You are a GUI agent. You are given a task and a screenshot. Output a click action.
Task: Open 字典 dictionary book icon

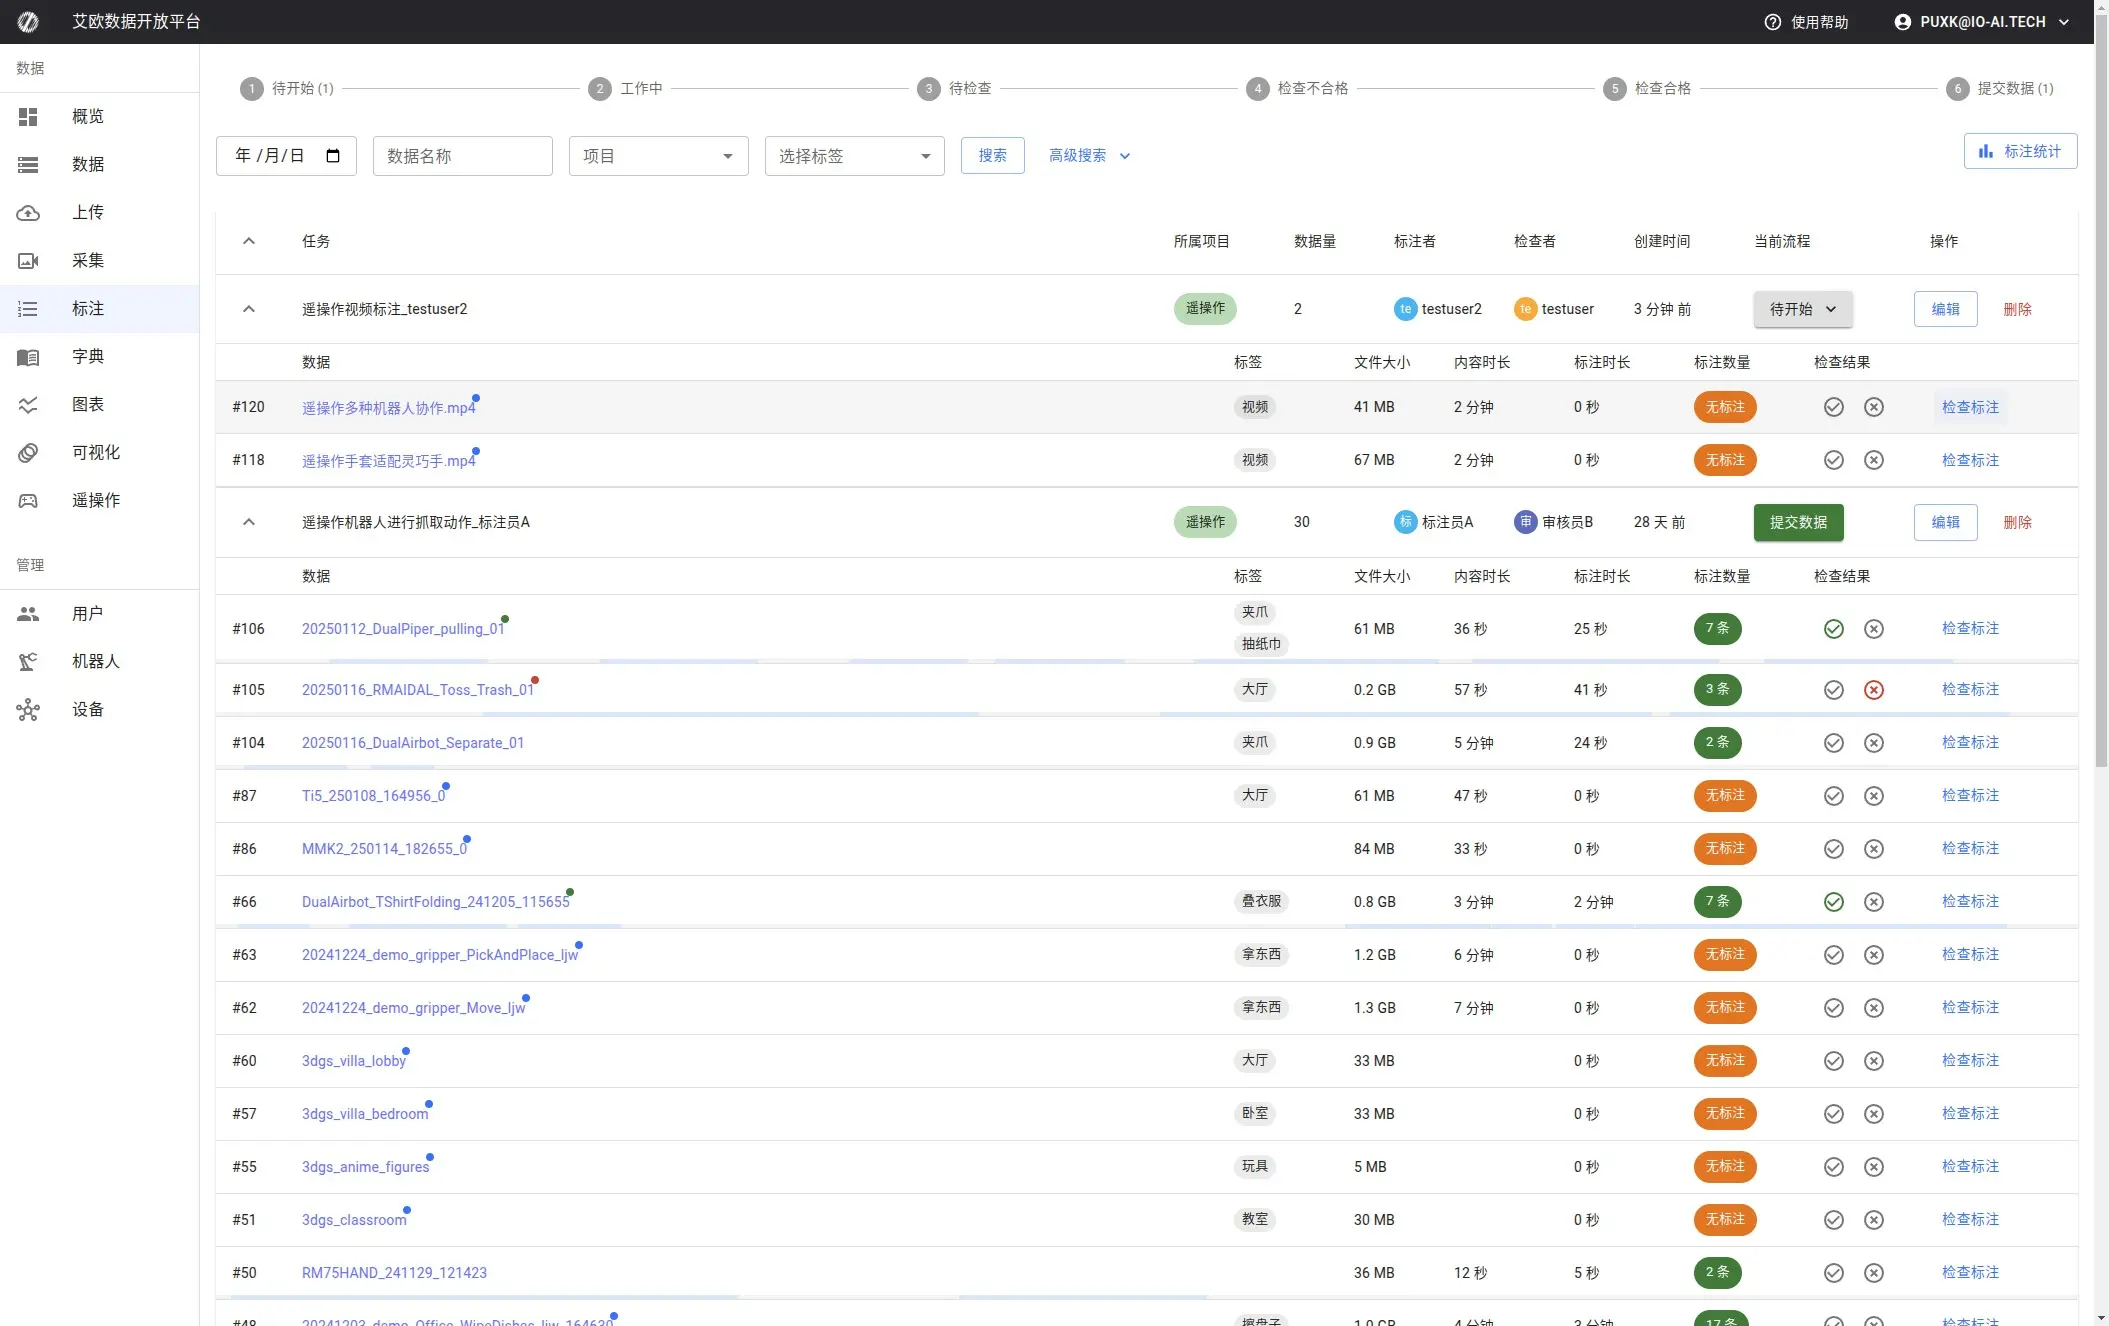coord(28,357)
